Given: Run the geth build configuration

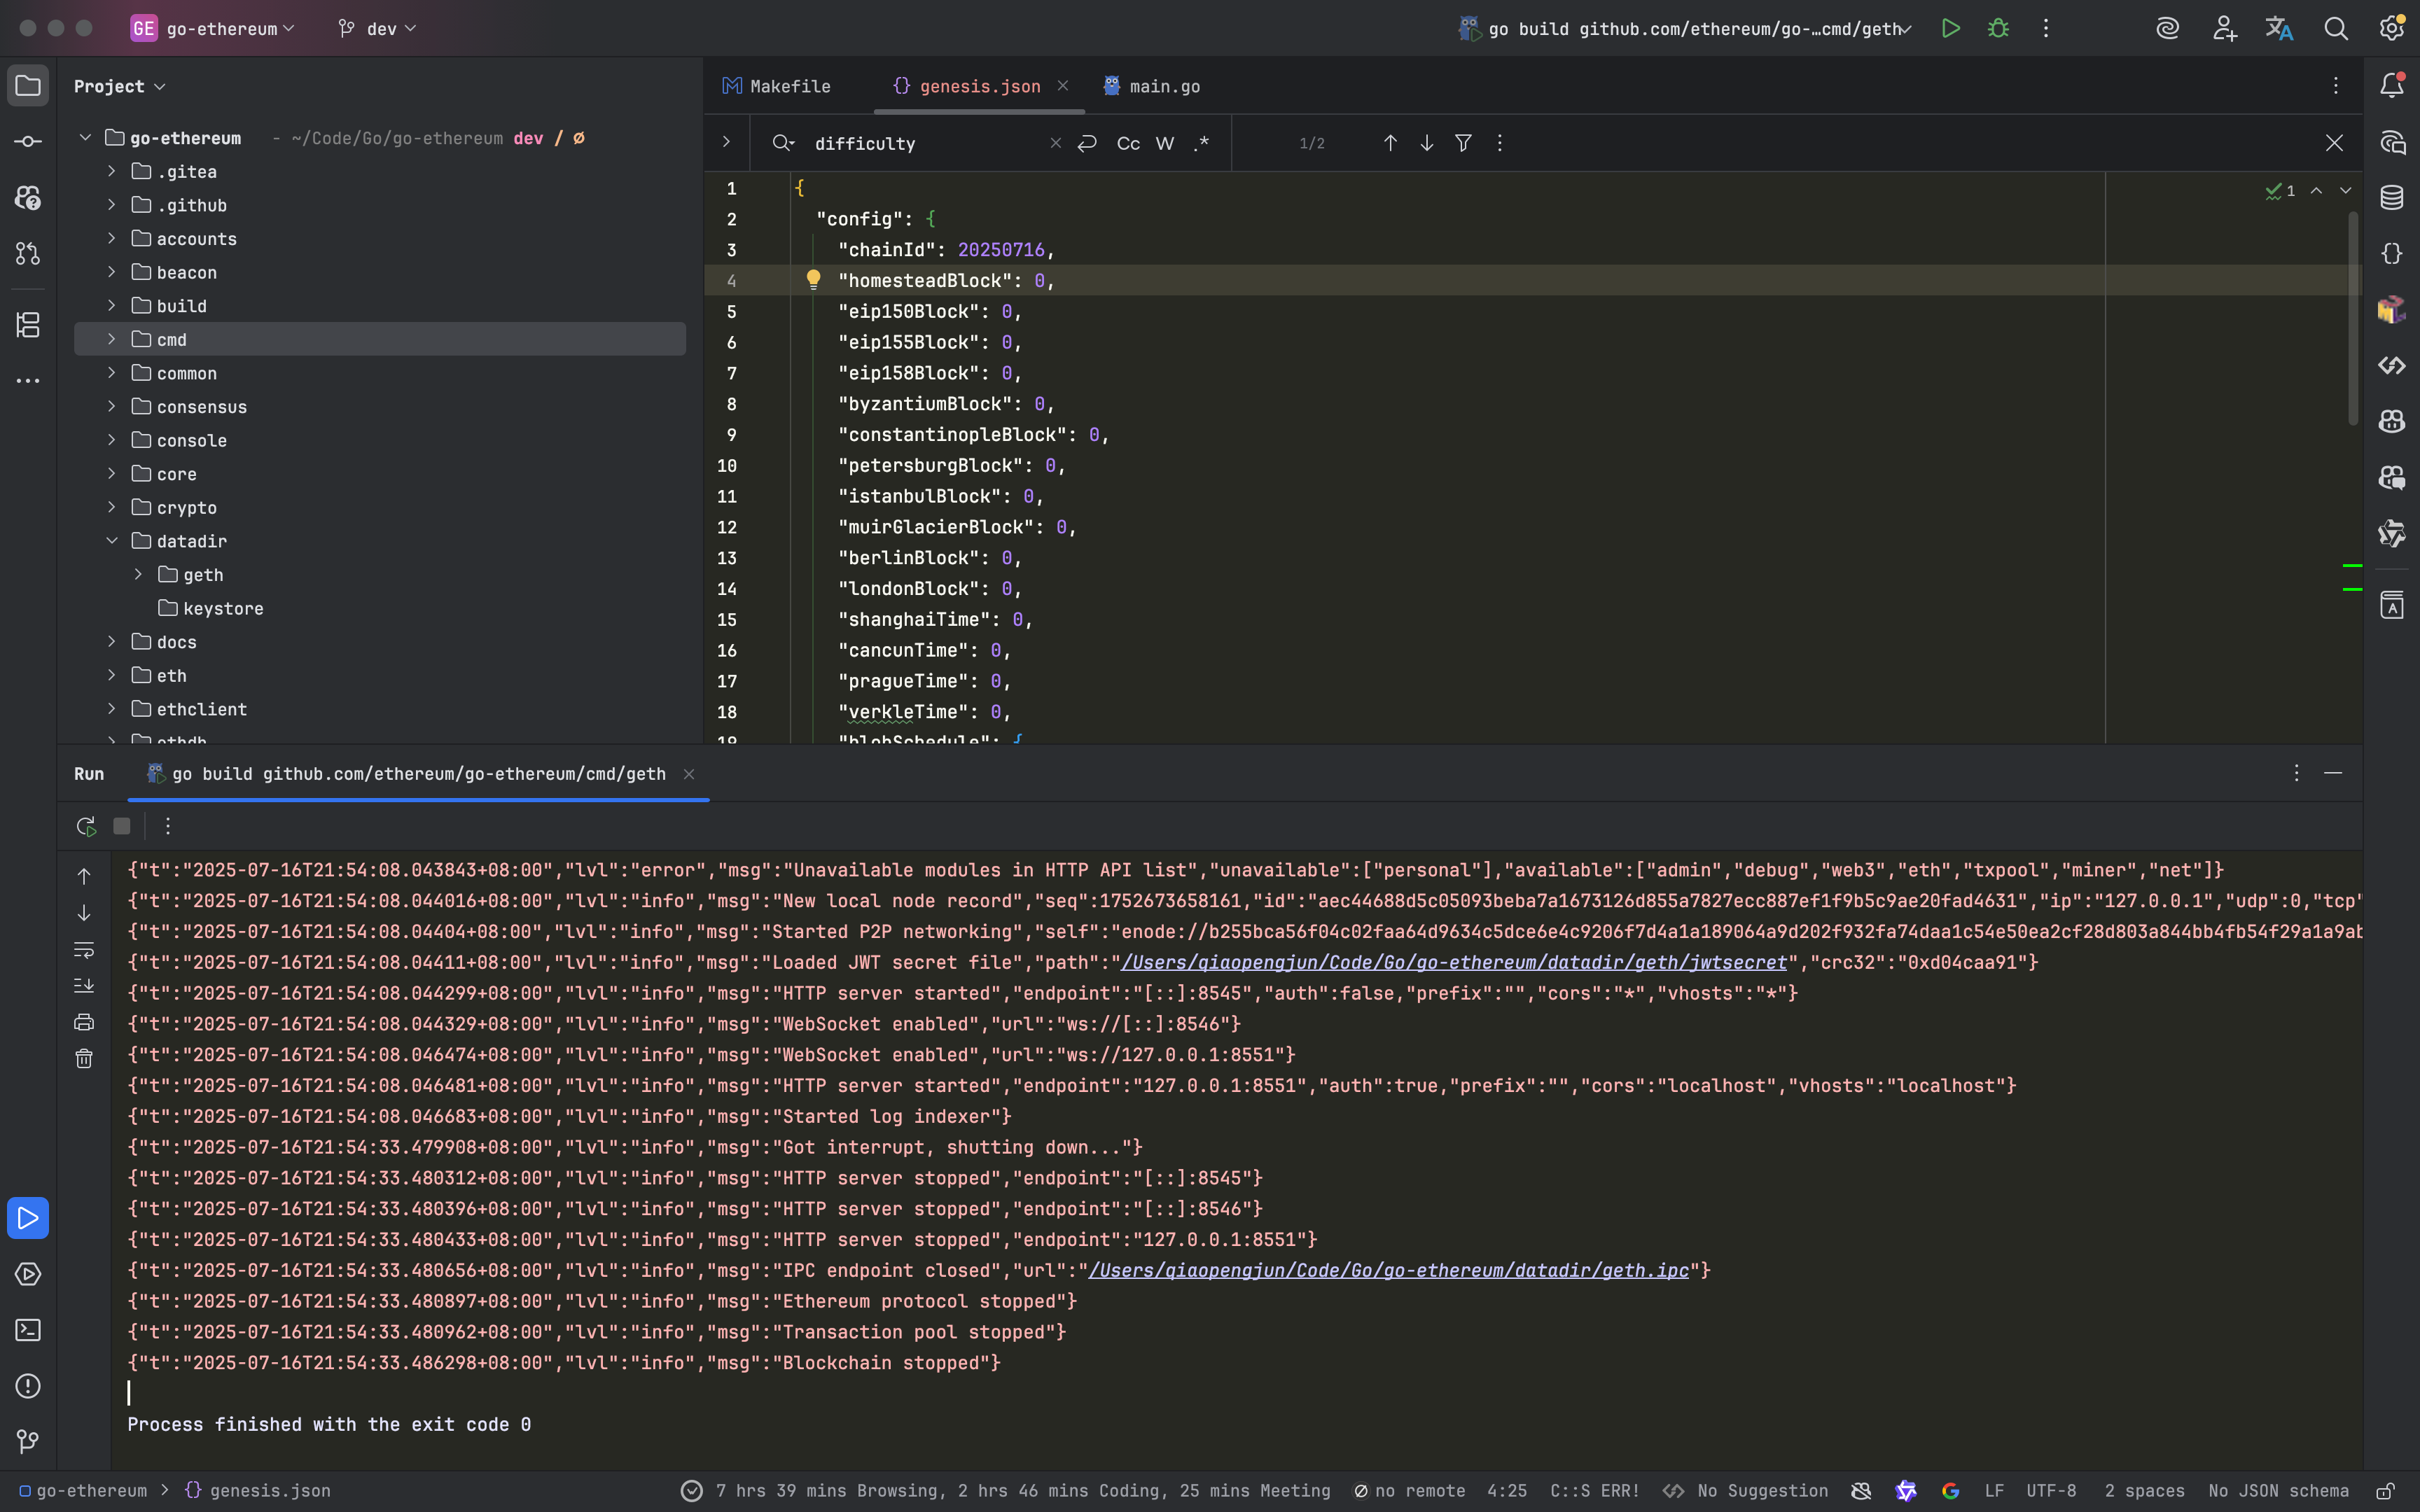Looking at the screenshot, I should [x=1950, y=29].
